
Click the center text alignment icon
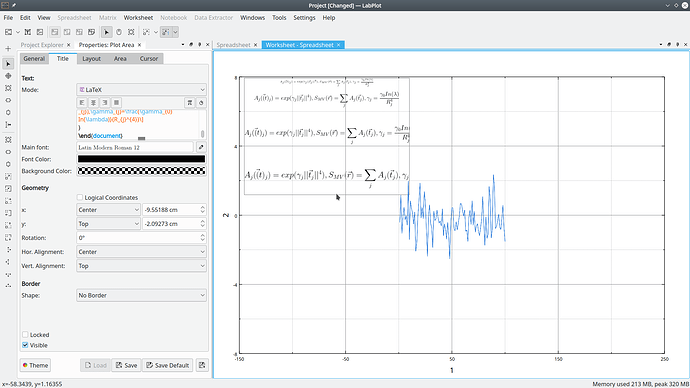[93, 102]
